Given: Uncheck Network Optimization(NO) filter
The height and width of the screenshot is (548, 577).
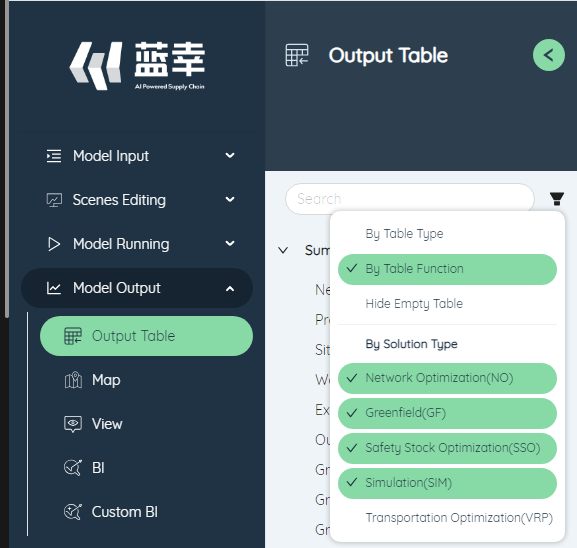Looking at the screenshot, I should 447,378.
